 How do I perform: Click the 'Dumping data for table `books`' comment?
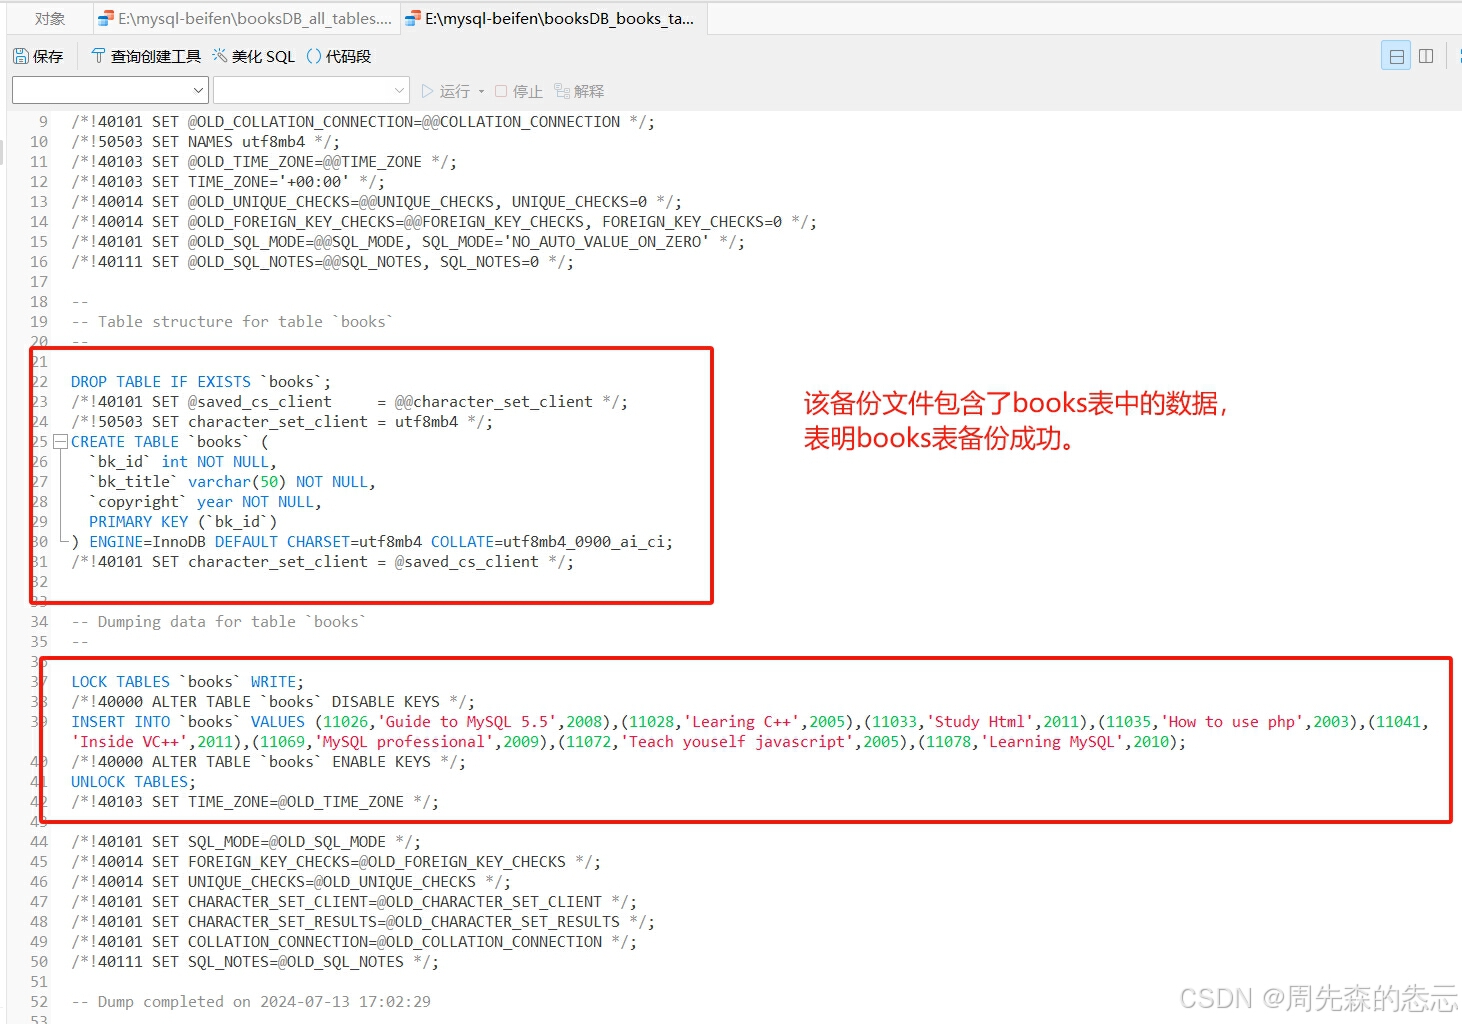coord(219,622)
